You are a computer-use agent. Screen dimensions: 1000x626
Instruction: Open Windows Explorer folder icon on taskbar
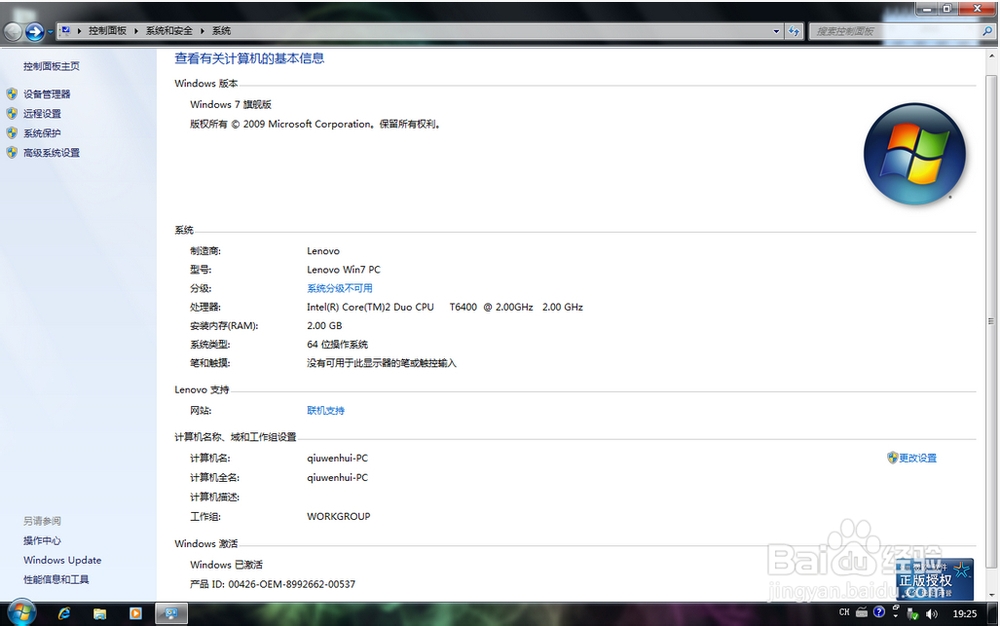click(100, 613)
